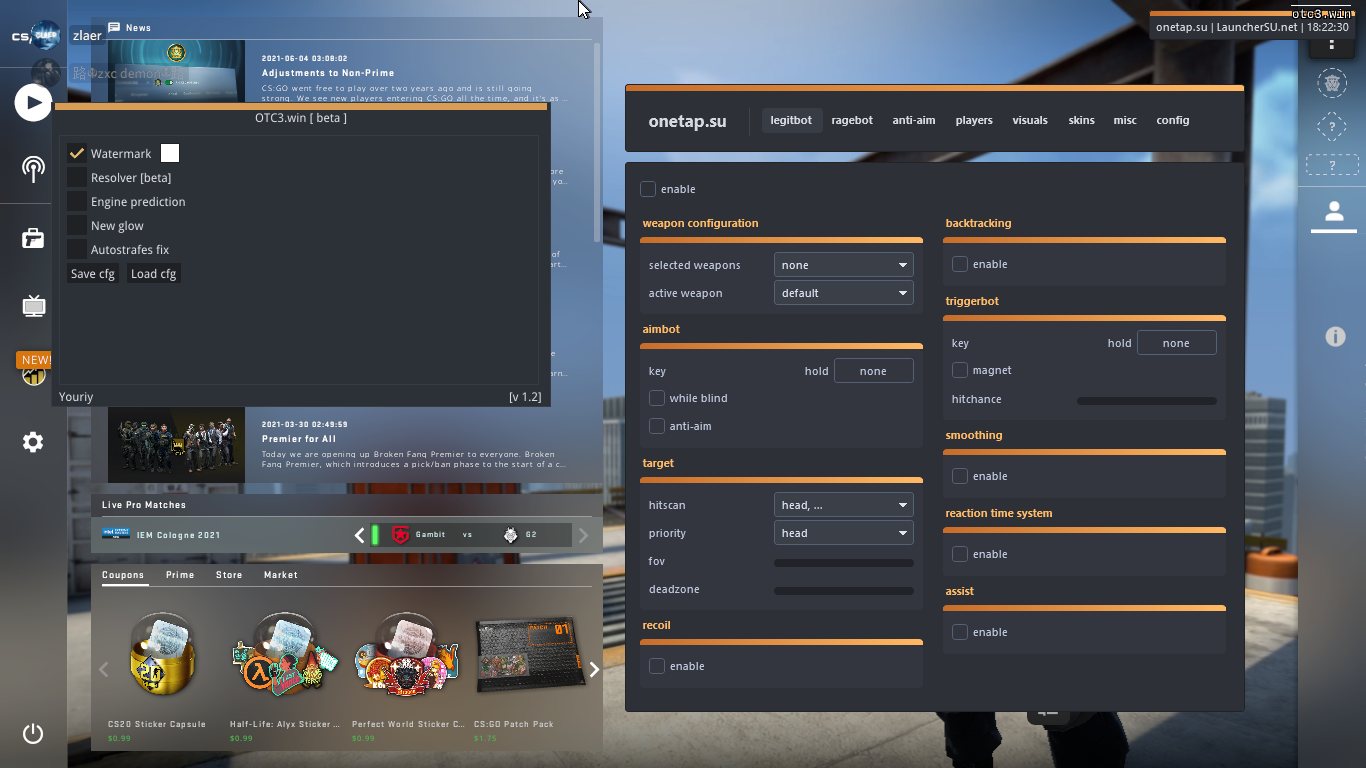Open the Watermark color swatch
Screen dimensions: 1366x768
pyautogui.click(x=170, y=153)
